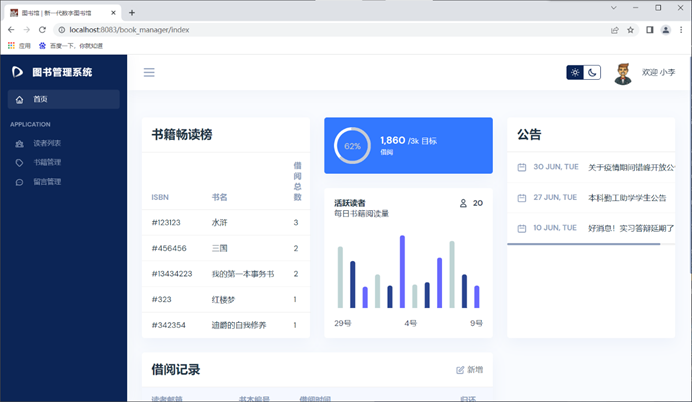This screenshot has height=402, width=692.
Task: Click the edit icon next to 新增
Action: pos(460,370)
